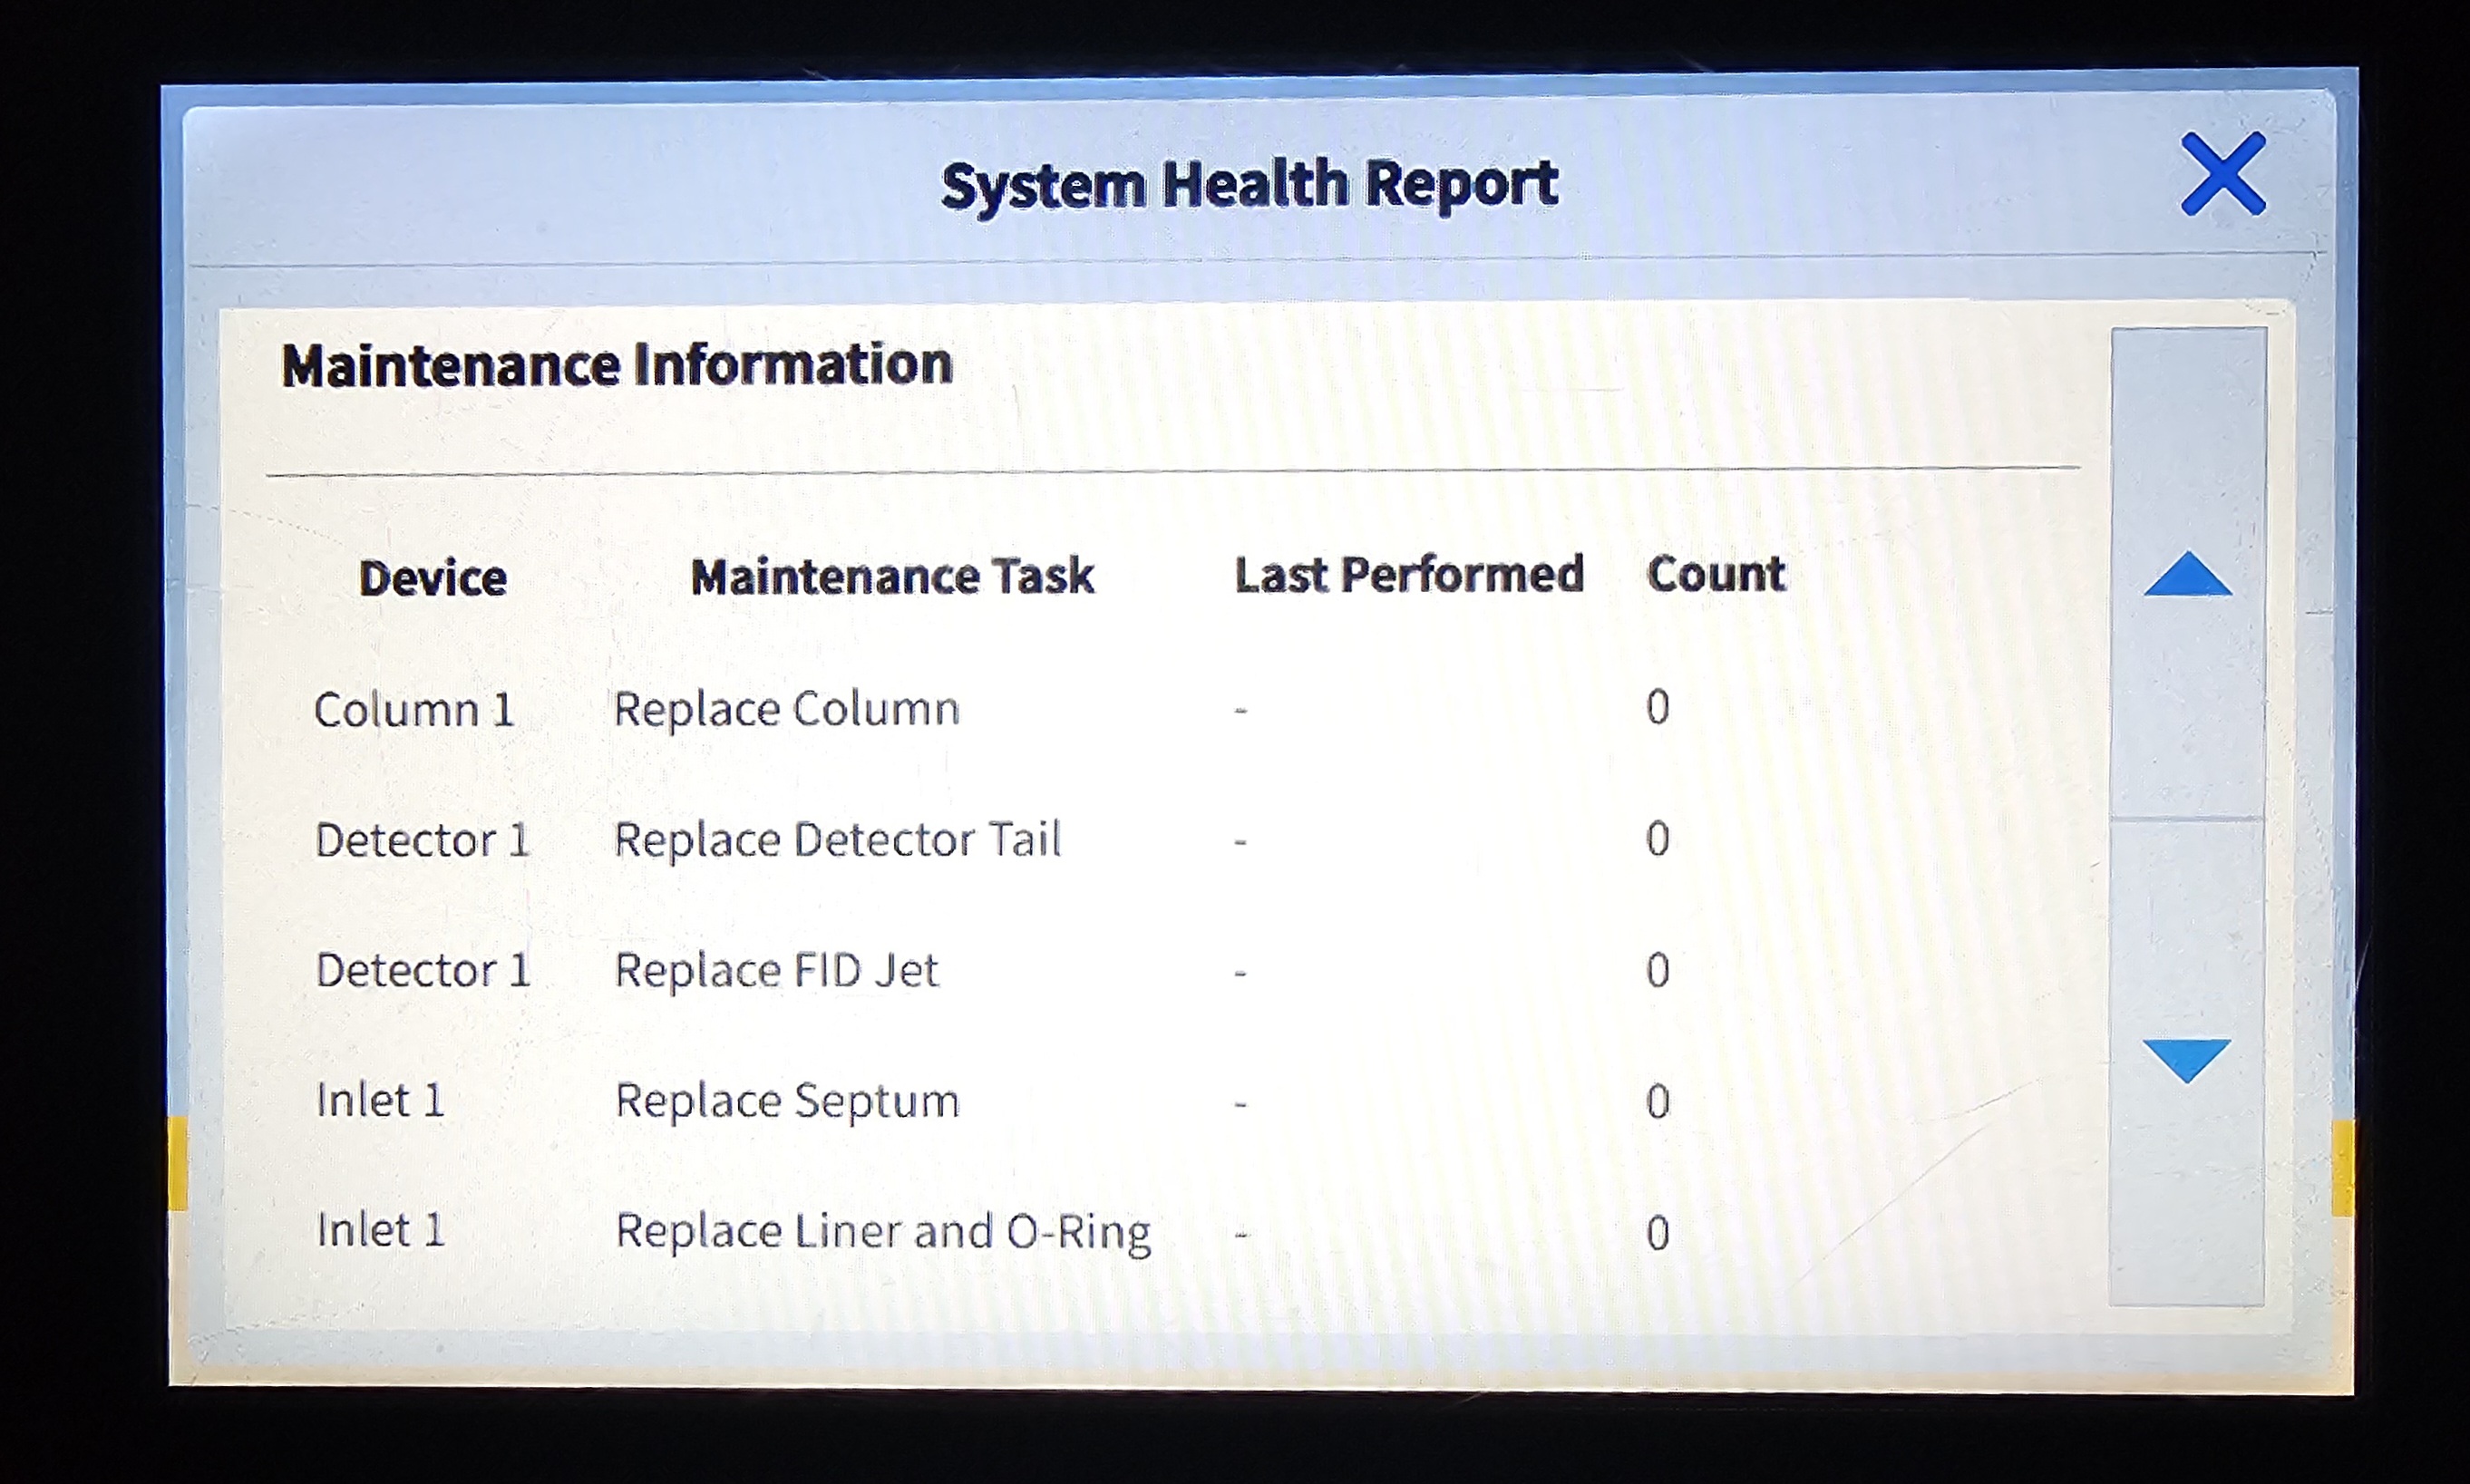Select the 'Column 1' device cell
Image resolution: width=2470 pixels, height=1484 pixels.
(414, 710)
